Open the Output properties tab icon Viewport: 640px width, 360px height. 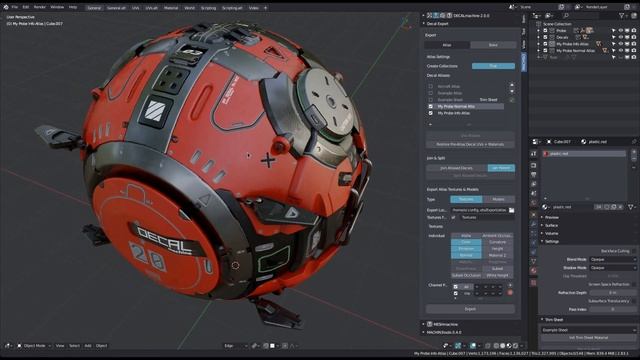[533, 175]
